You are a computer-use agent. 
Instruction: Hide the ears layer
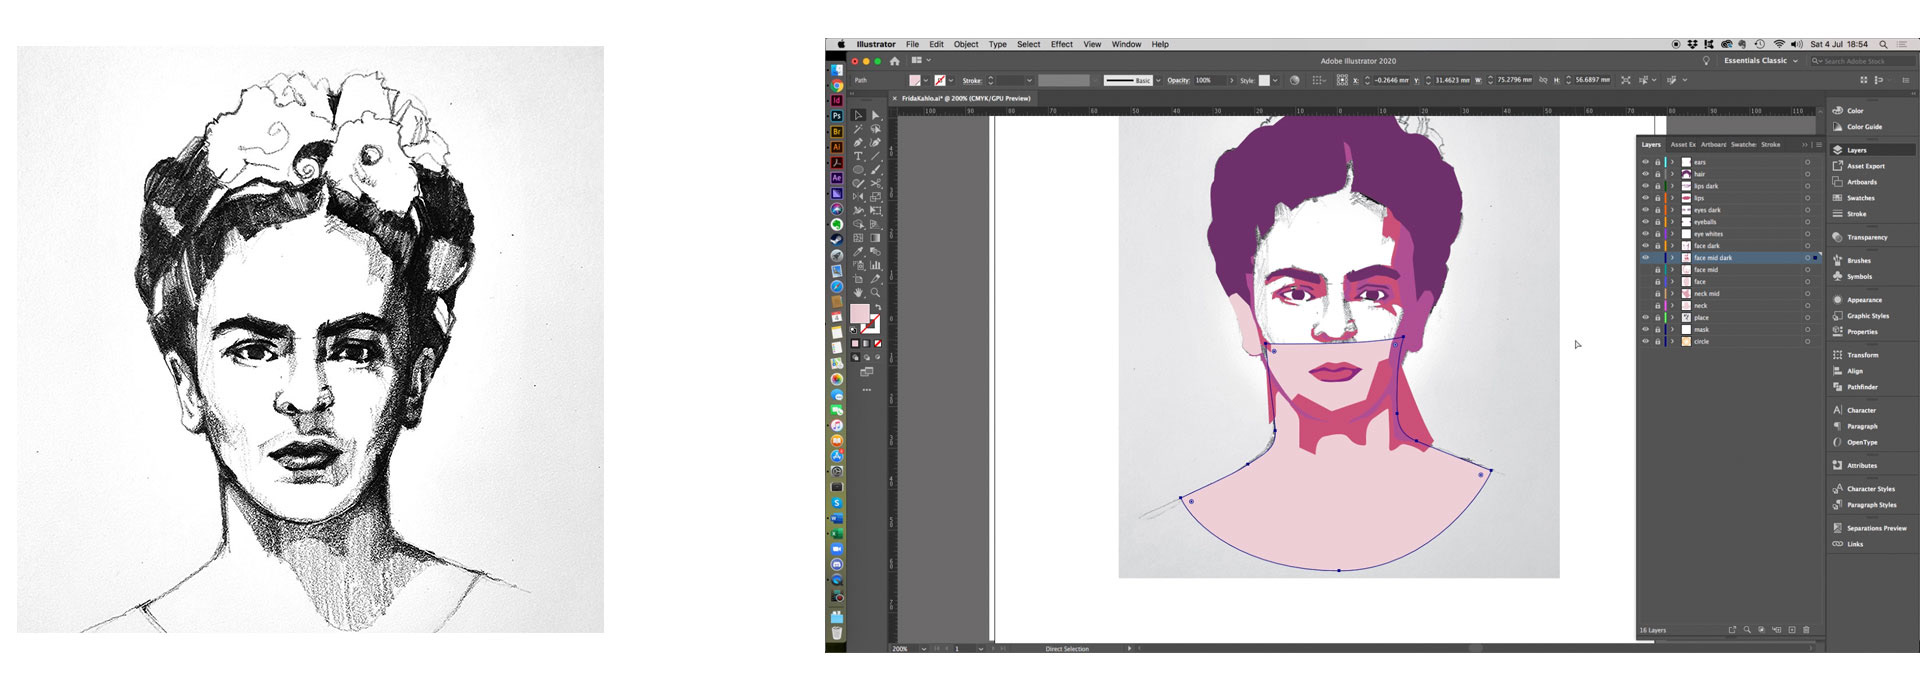point(1645,162)
